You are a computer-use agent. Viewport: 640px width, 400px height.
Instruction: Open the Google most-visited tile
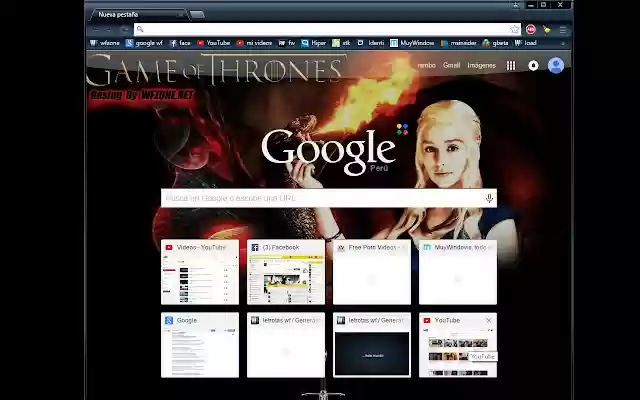[200, 345]
